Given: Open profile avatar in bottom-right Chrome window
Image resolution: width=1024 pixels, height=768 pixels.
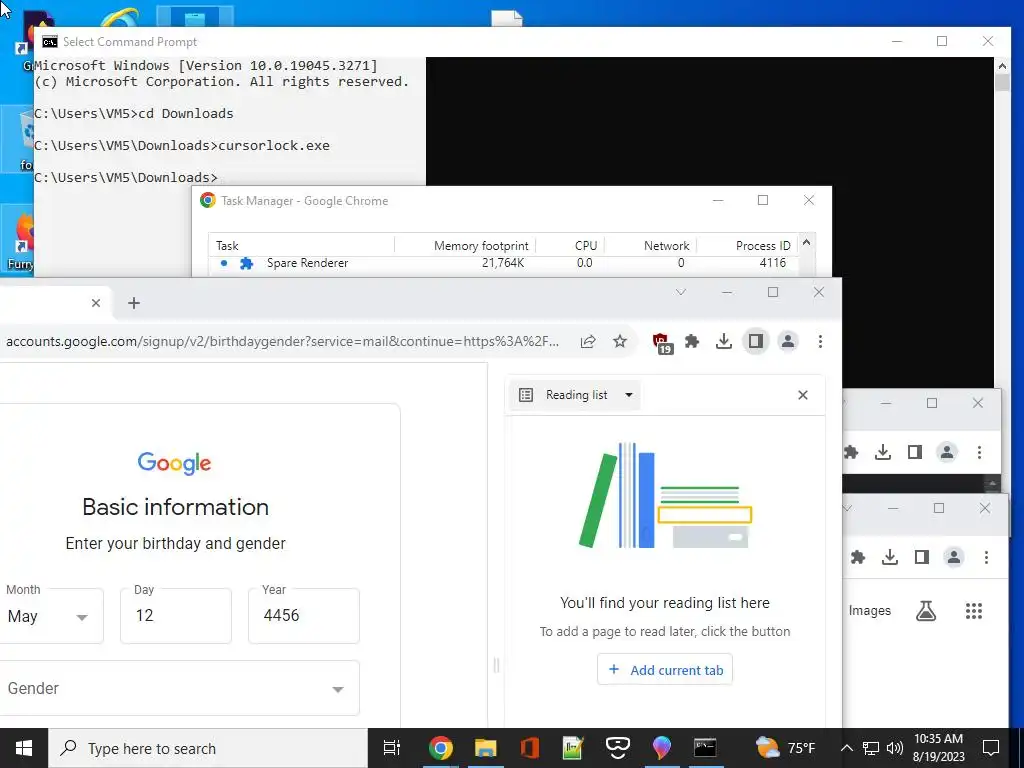Looking at the screenshot, I should click(953, 557).
